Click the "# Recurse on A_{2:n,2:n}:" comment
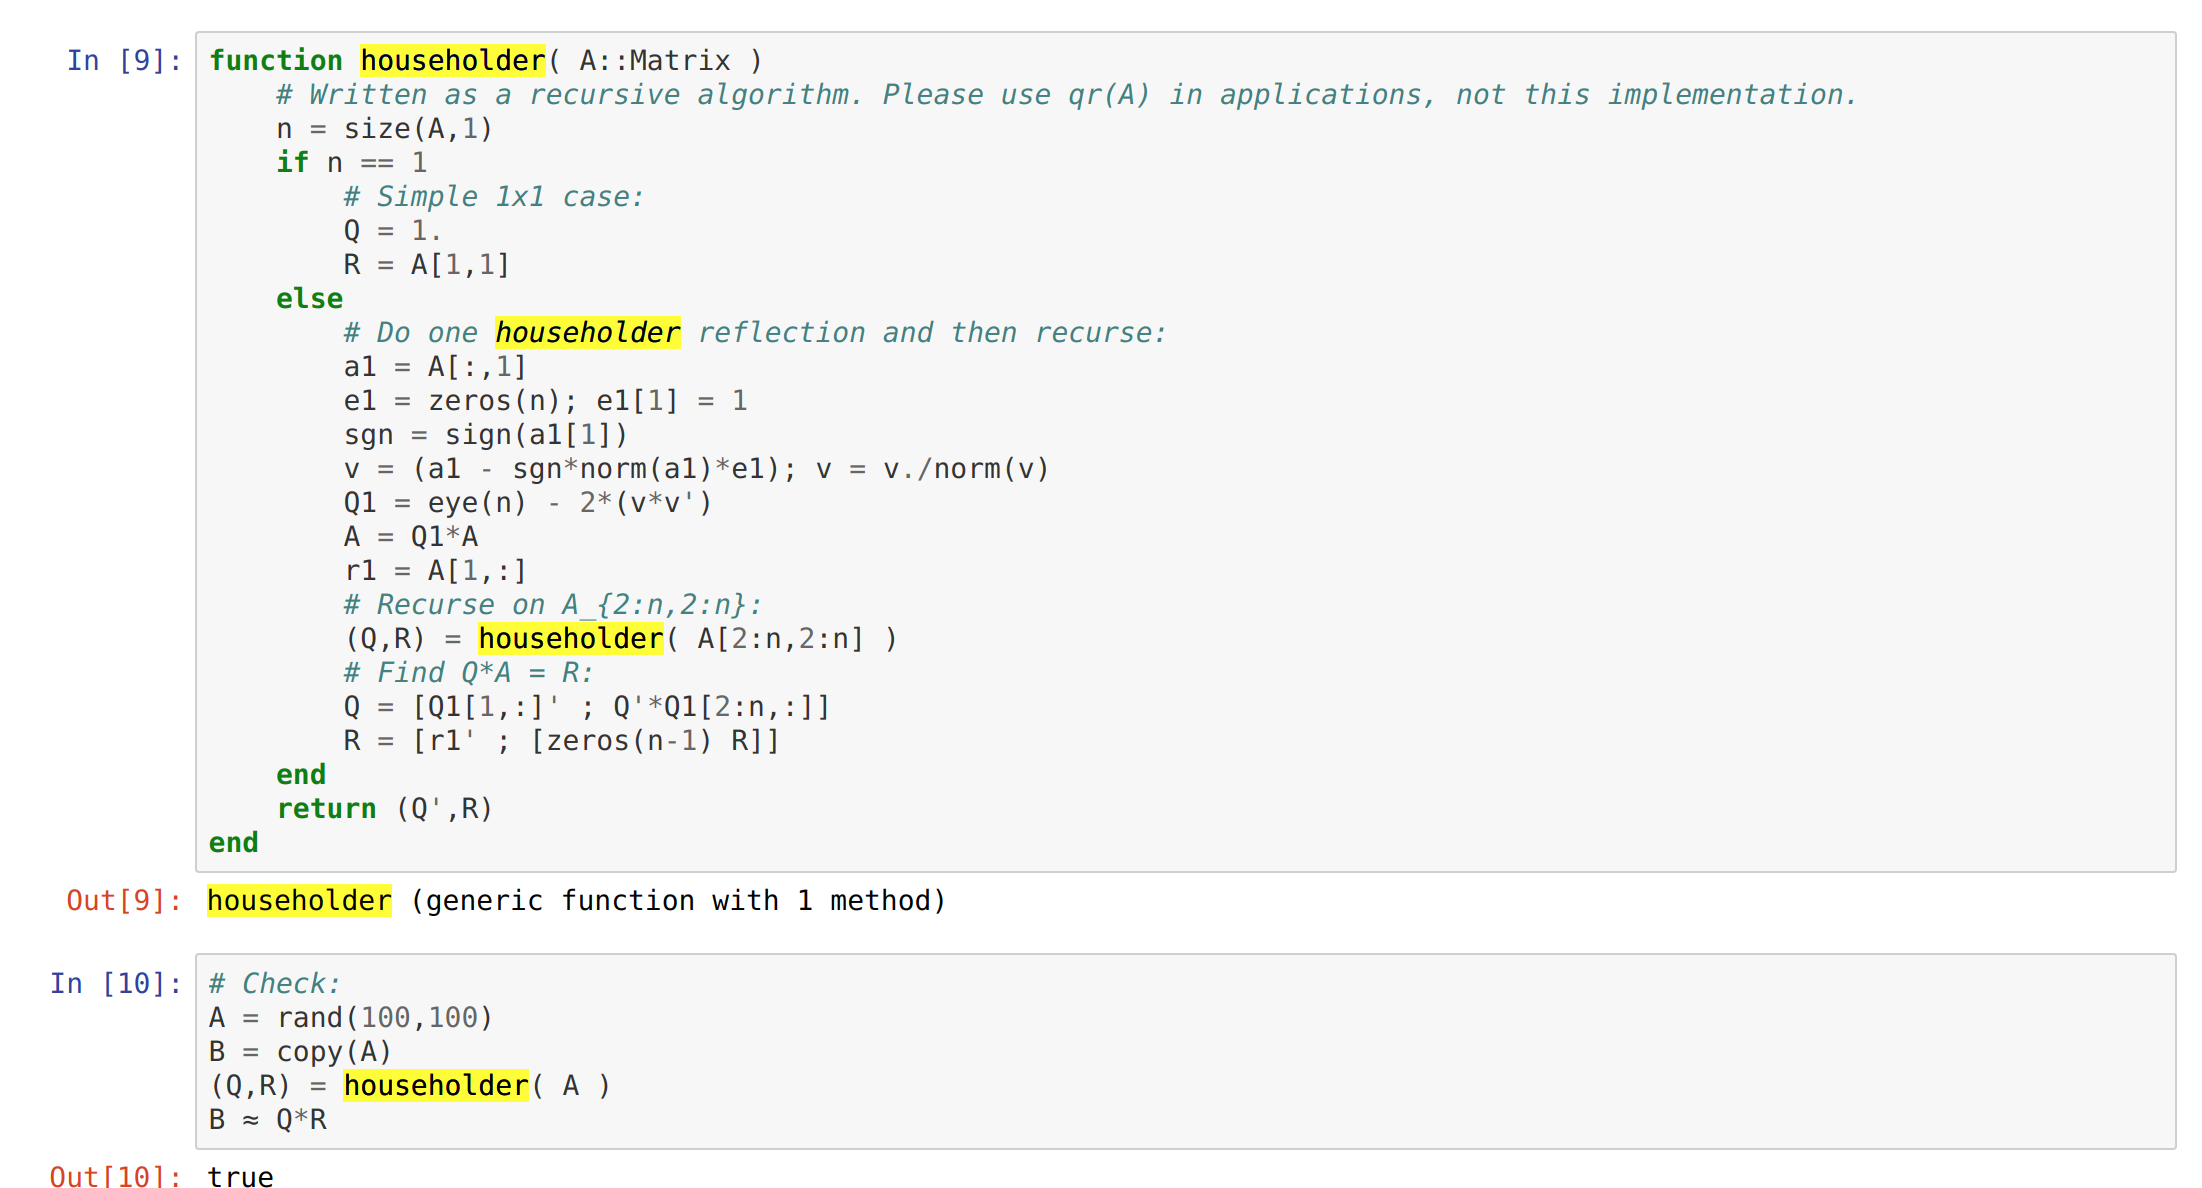Screen dimensions: 2202x1188 [553, 605]
